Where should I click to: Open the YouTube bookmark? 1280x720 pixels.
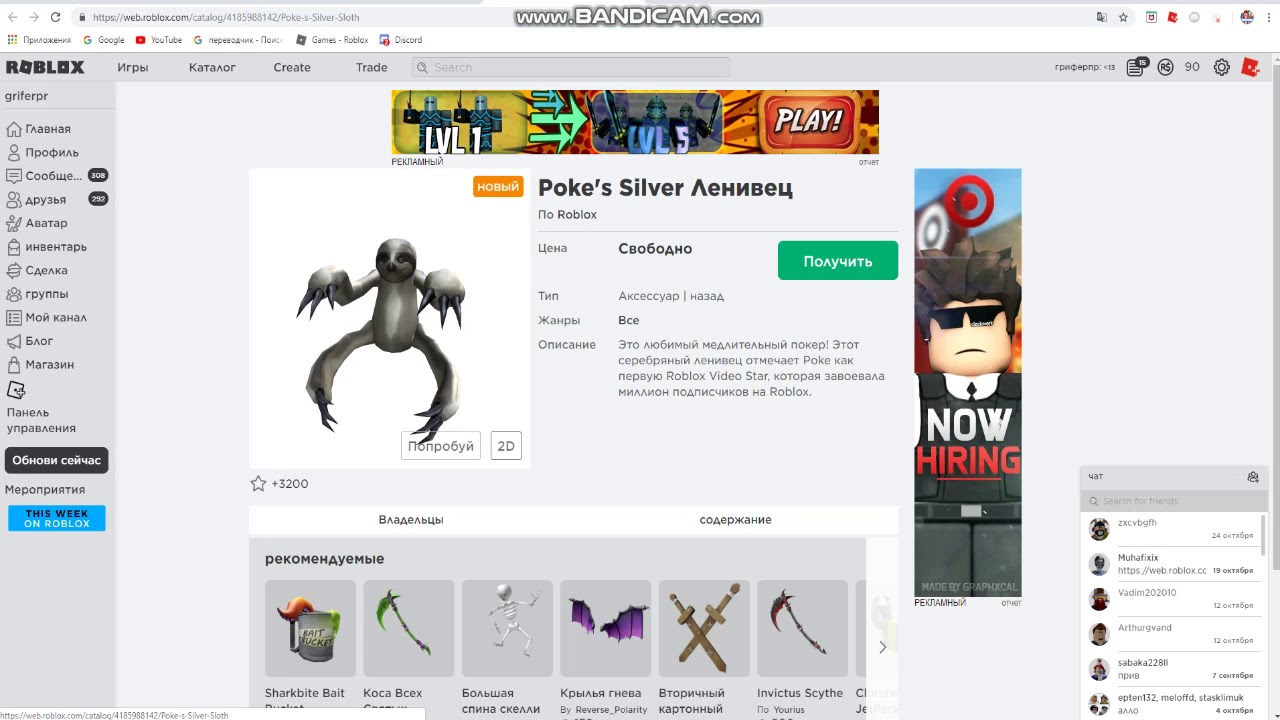(159, 40)
